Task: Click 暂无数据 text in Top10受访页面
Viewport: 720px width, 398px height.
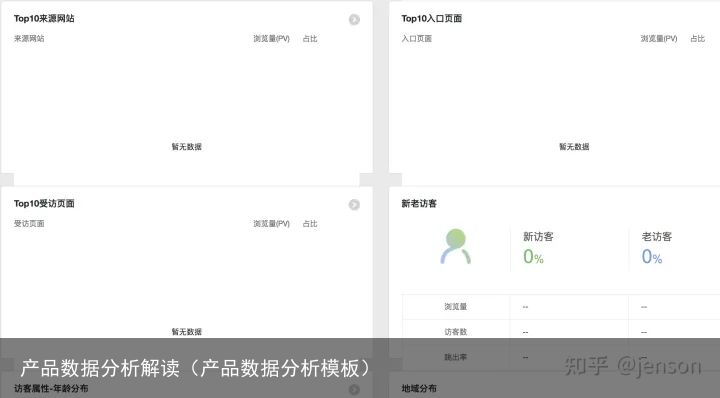Action: [186, 331]
